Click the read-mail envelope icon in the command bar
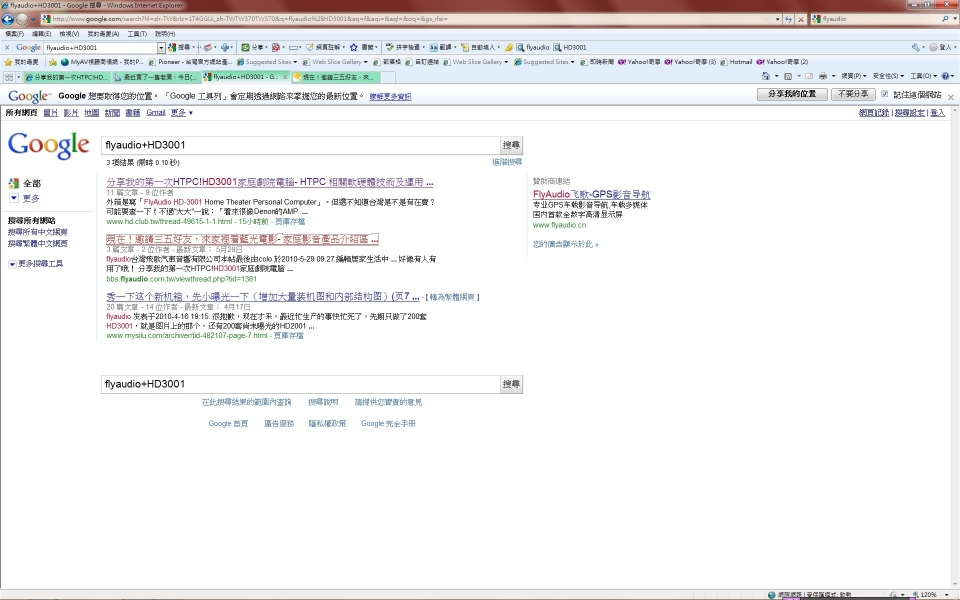 tap(809, 76)
